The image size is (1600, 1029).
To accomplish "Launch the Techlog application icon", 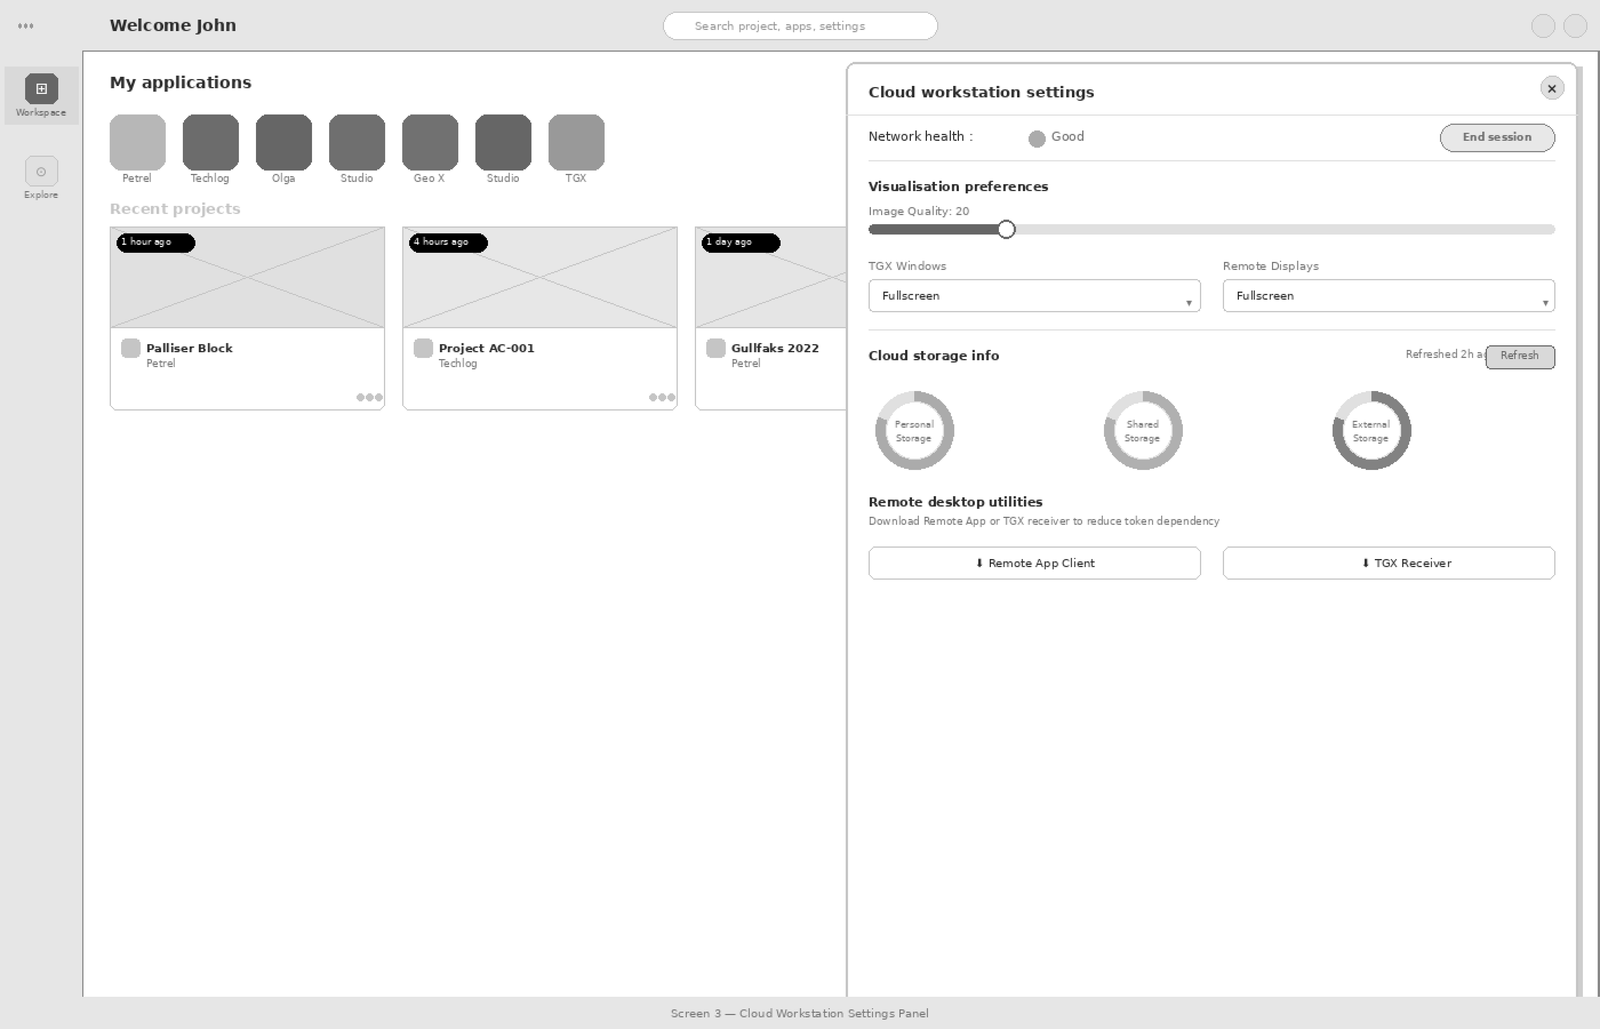I will tap(210, 142).
